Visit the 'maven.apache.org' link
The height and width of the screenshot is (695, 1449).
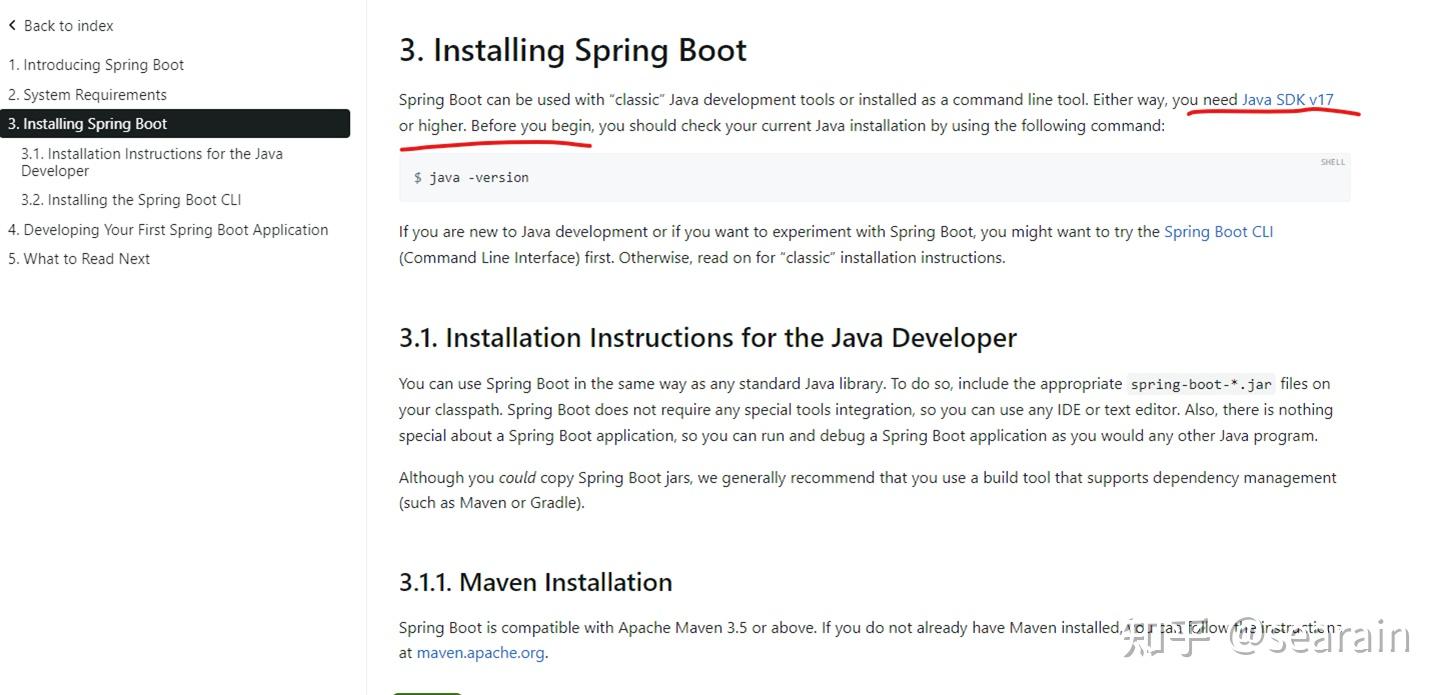click(480, 652)
